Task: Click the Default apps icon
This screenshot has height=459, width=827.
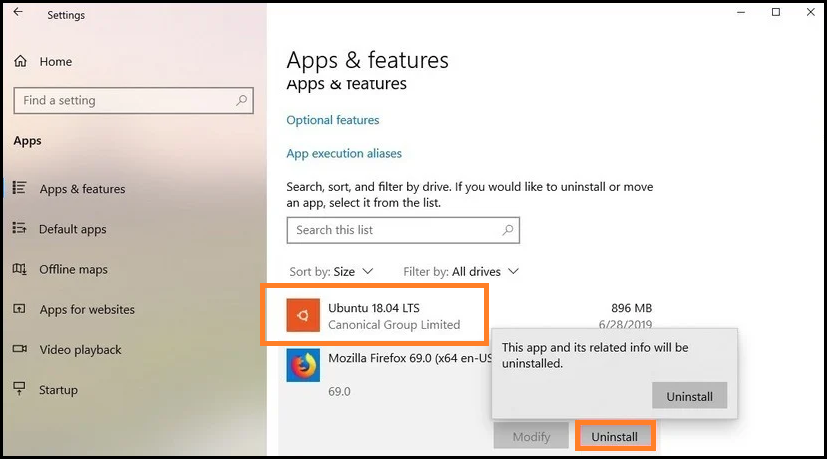Action: point(20,228)
